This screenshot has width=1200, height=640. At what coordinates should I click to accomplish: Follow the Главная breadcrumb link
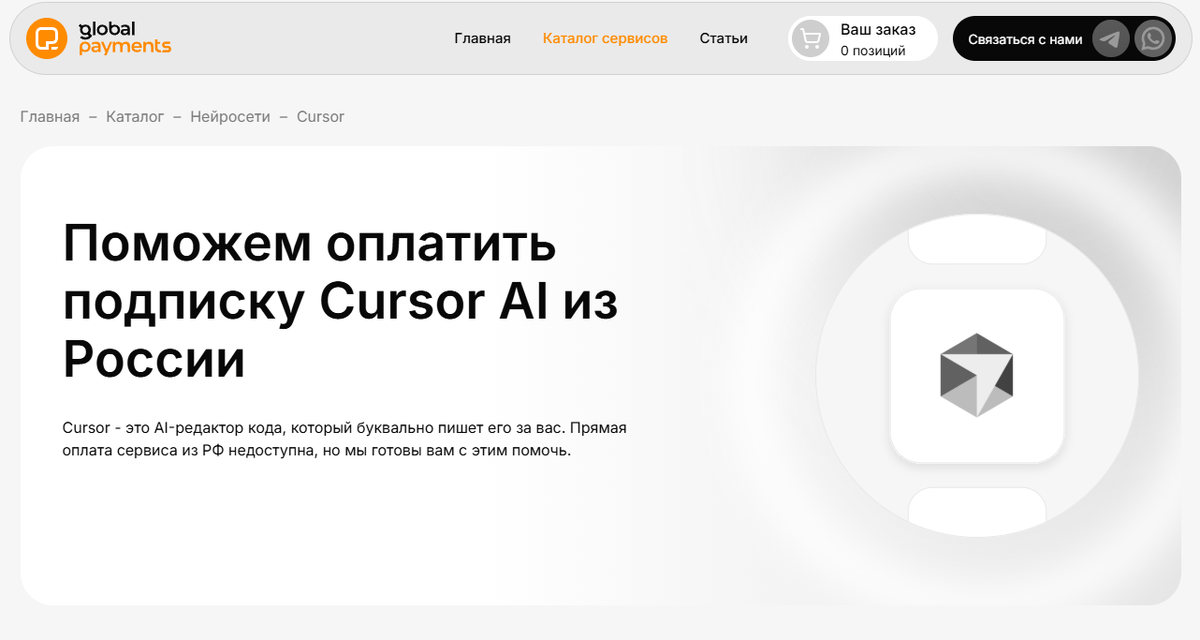pyautogui.click(x=50, y=117)
